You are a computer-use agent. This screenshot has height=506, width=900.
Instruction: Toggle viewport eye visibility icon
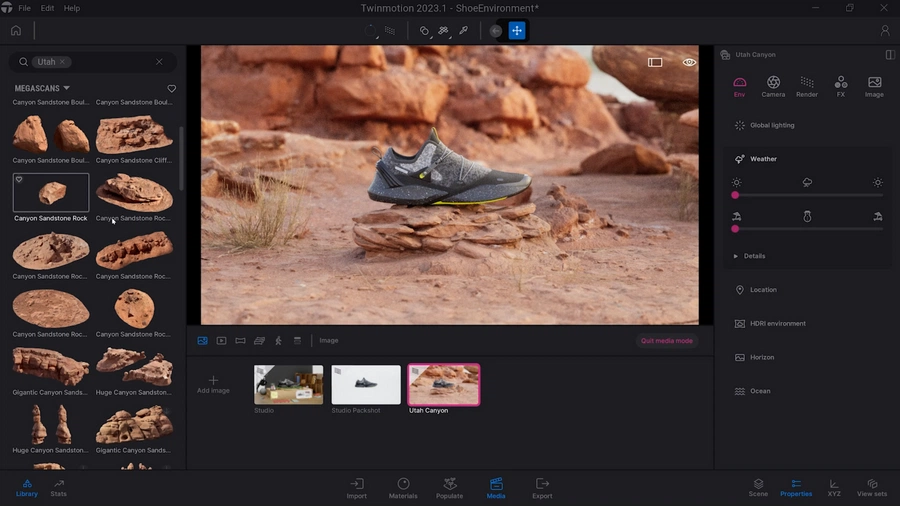click(x=689, y=62)
